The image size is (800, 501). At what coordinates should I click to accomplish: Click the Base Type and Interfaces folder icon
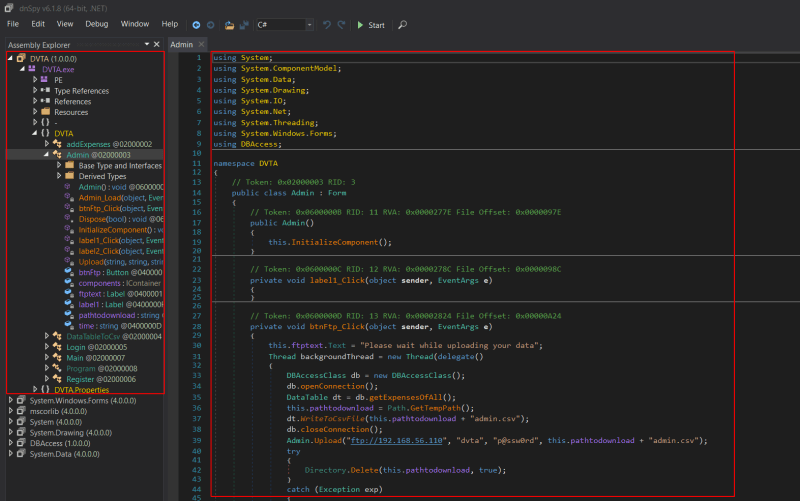69,165
